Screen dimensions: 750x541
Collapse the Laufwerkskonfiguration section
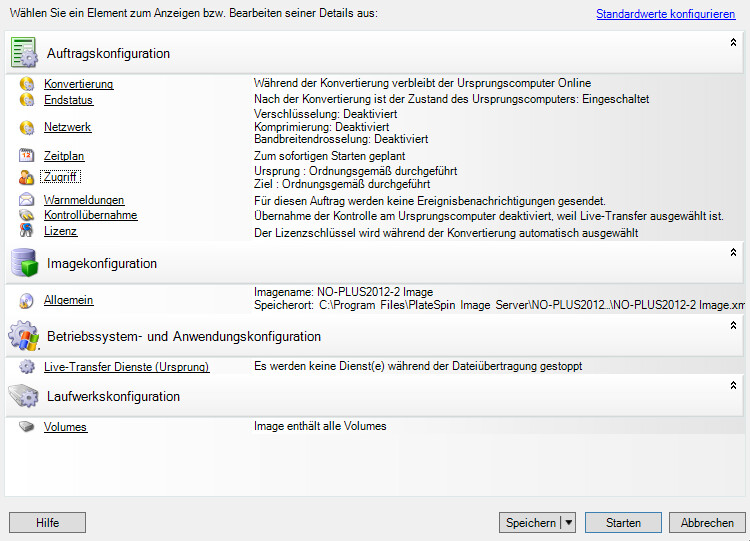click(733, 385)
